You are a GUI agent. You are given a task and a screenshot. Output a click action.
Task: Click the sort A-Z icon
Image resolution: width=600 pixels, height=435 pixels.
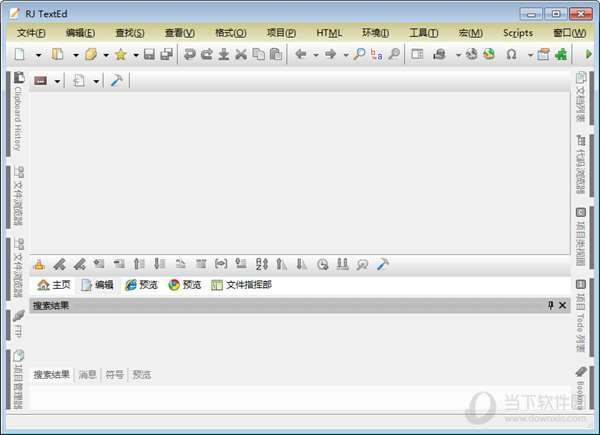coord(262,264)
